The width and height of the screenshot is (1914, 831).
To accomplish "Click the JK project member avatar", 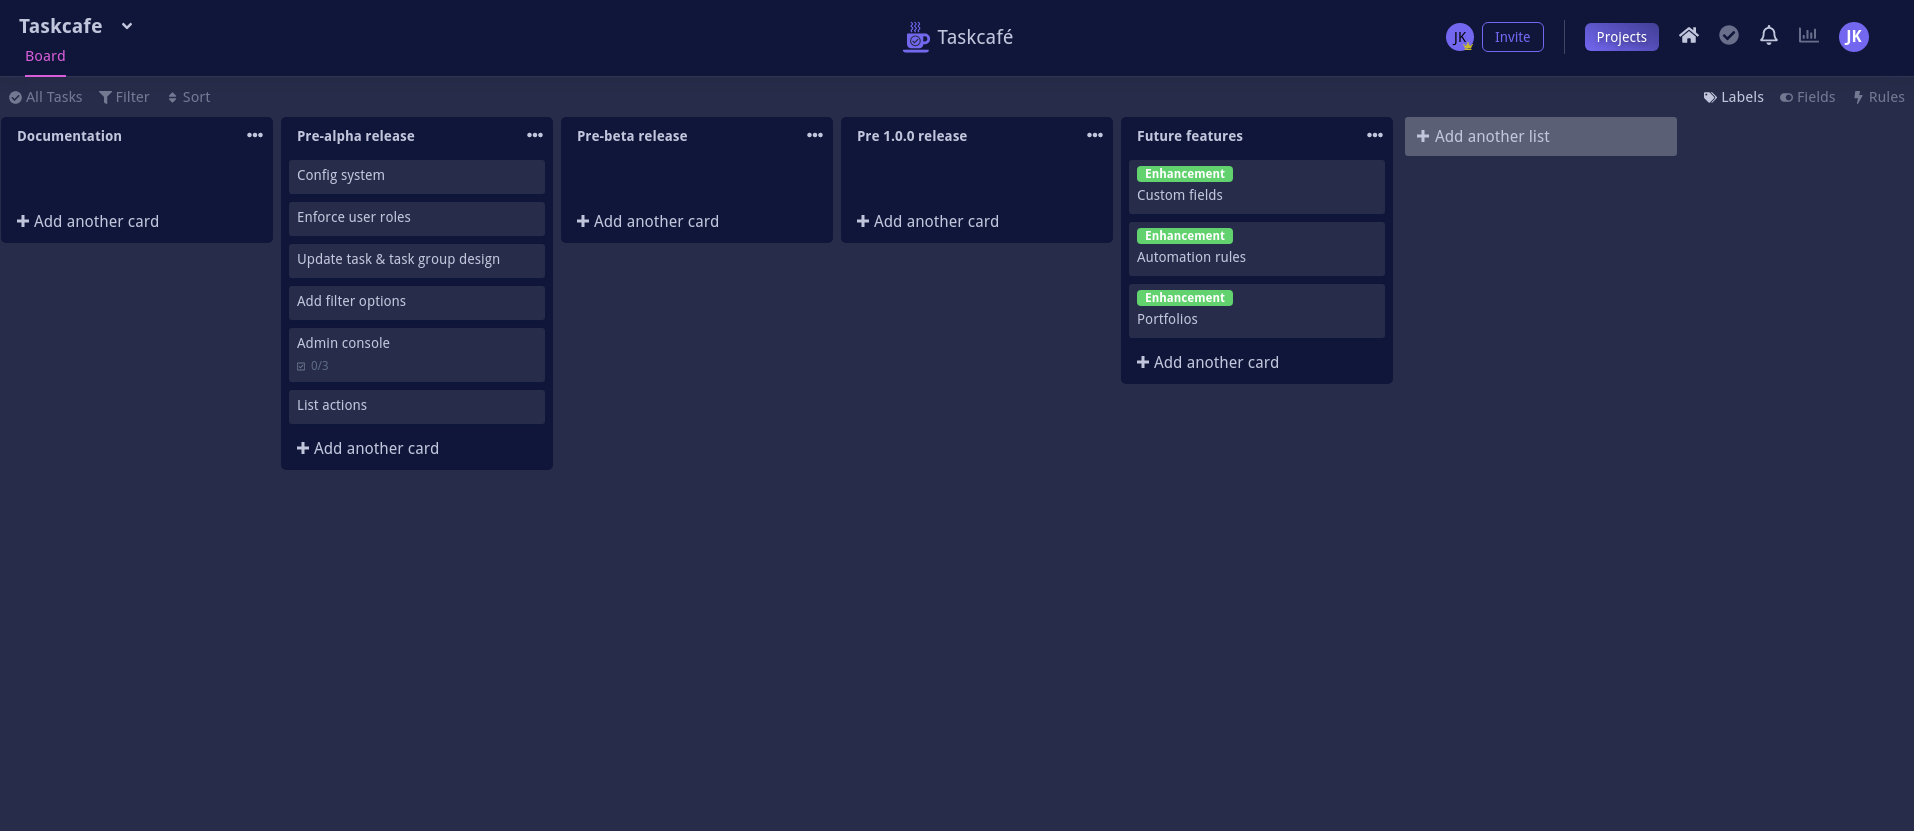I will coord(1460,37).
